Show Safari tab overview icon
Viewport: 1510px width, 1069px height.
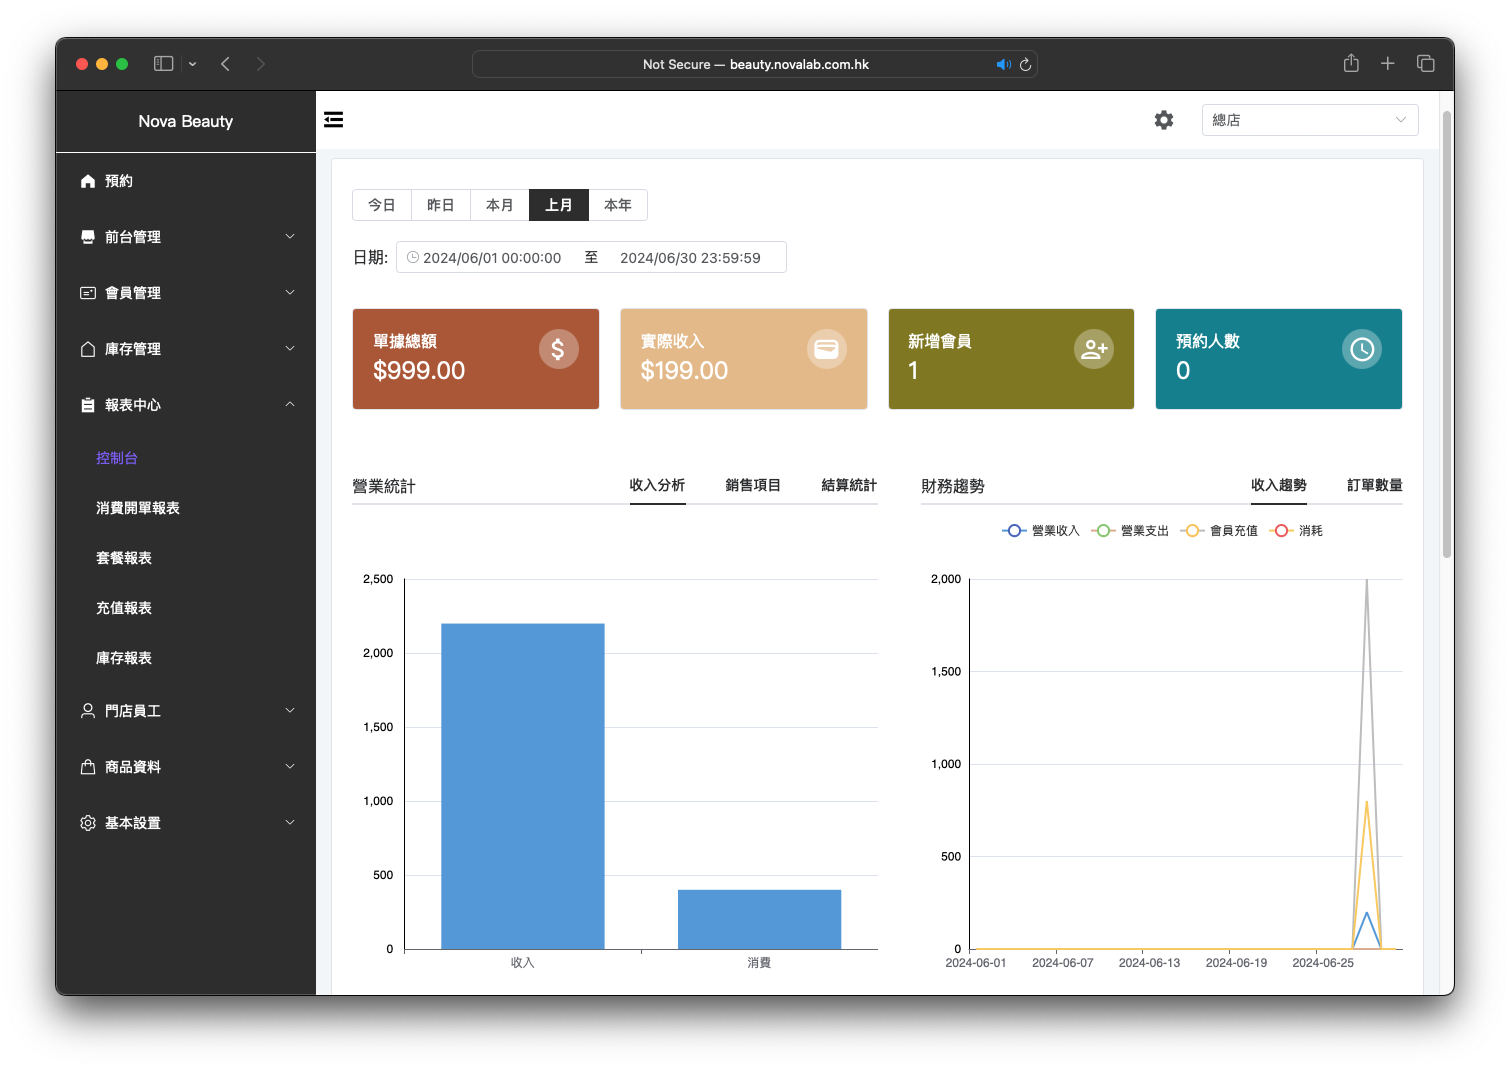click(1426, 63)
